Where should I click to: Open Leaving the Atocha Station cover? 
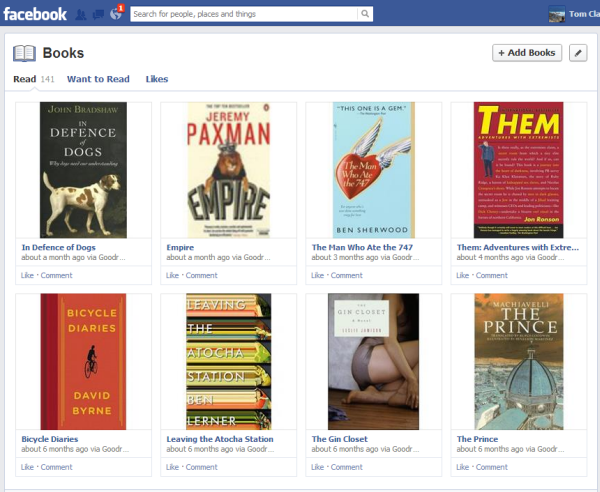228,362
